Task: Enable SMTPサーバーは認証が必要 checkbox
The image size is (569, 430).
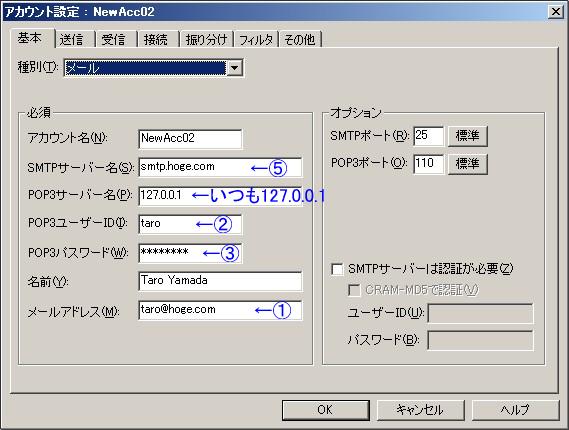Action: click(x=337, y=269)
